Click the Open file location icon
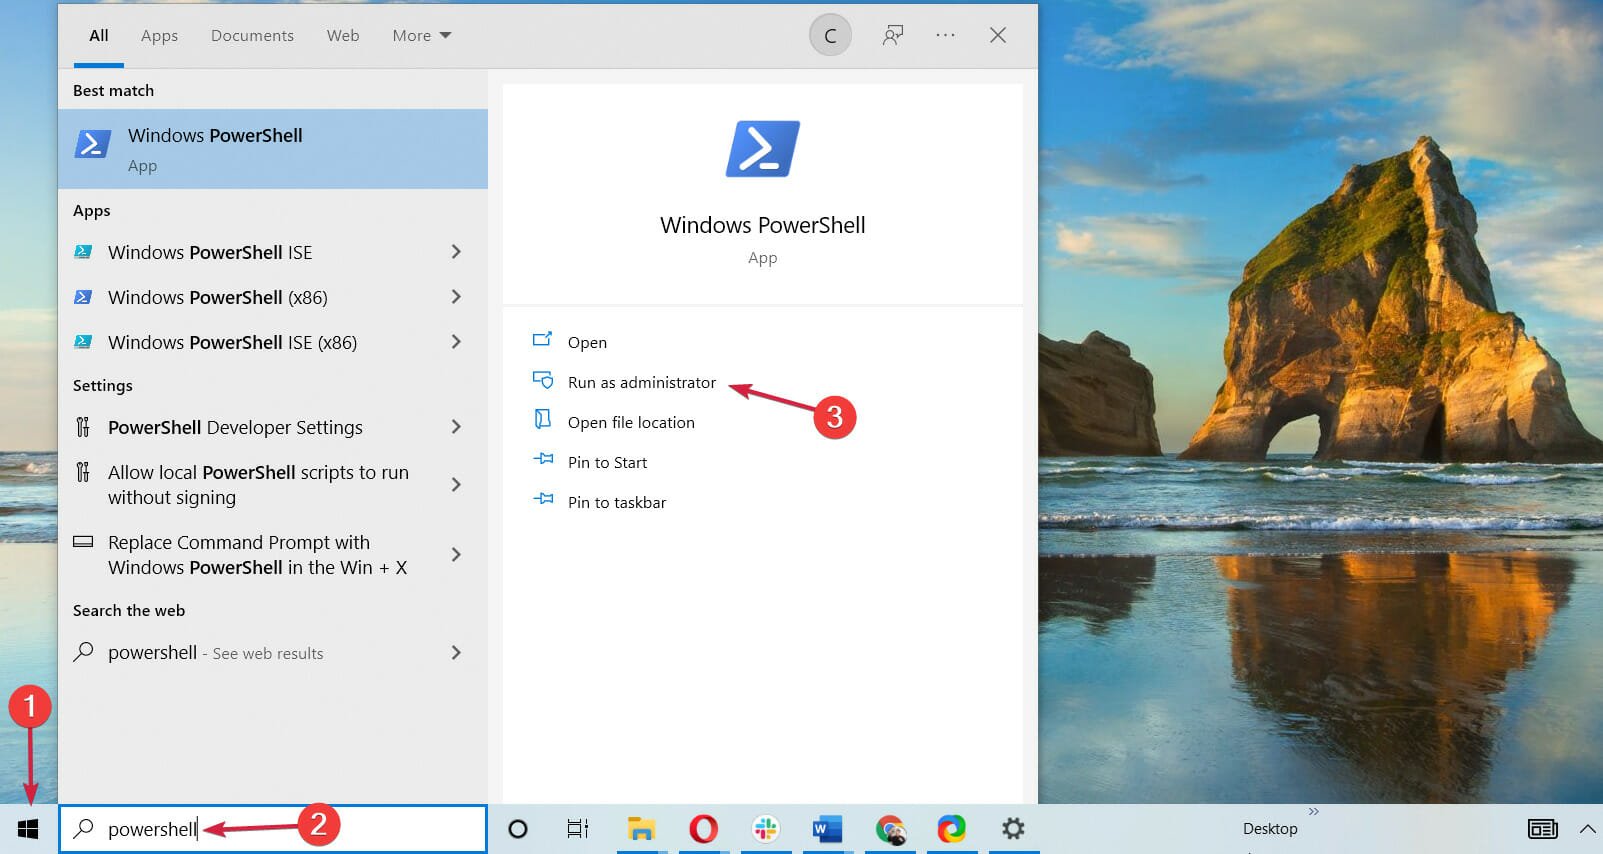 click(542, 419)
